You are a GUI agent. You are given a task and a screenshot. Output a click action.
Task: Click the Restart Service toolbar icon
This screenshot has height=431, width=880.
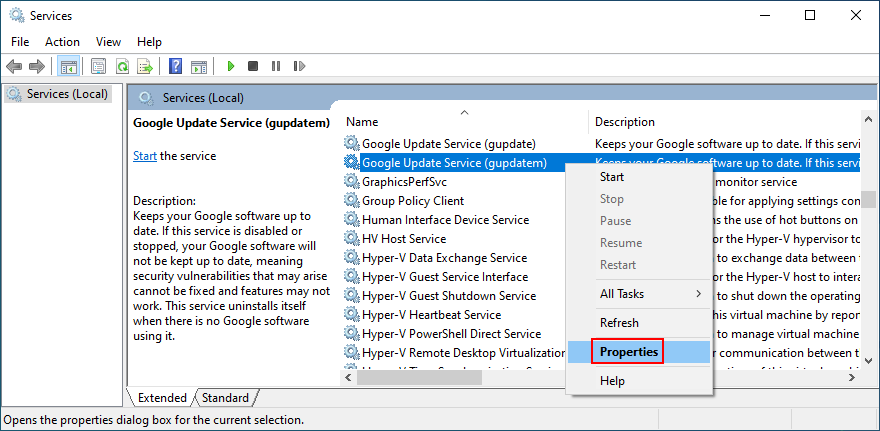(x=299, y=66)
